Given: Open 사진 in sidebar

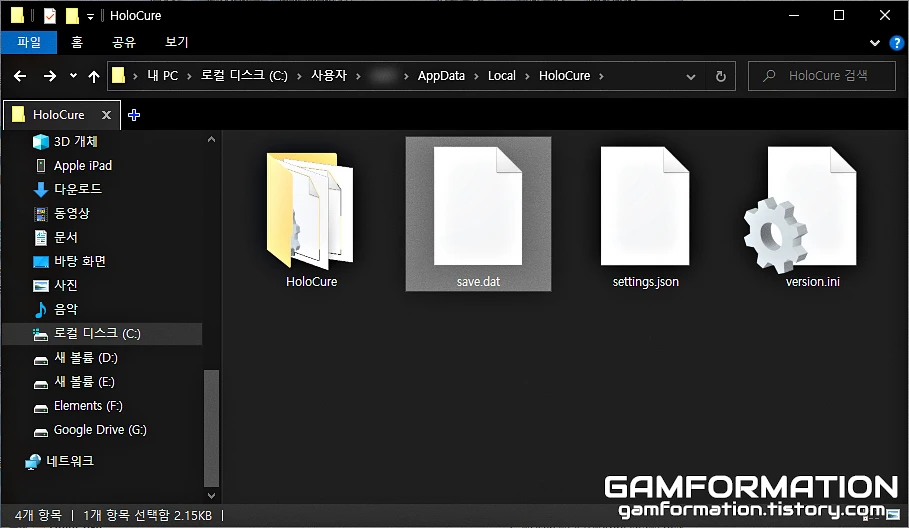Looking at the screenshot, I should pyautogui.click(x=66, y=285).
